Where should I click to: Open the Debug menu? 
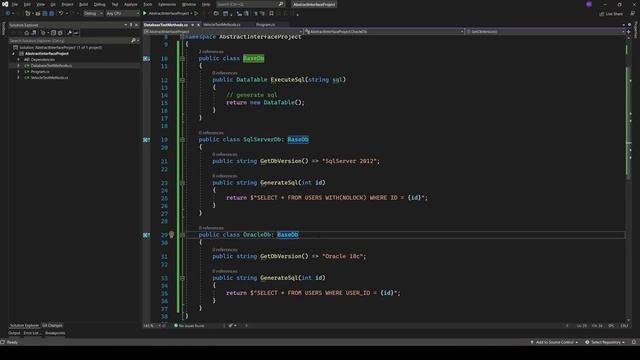point(100,4)
